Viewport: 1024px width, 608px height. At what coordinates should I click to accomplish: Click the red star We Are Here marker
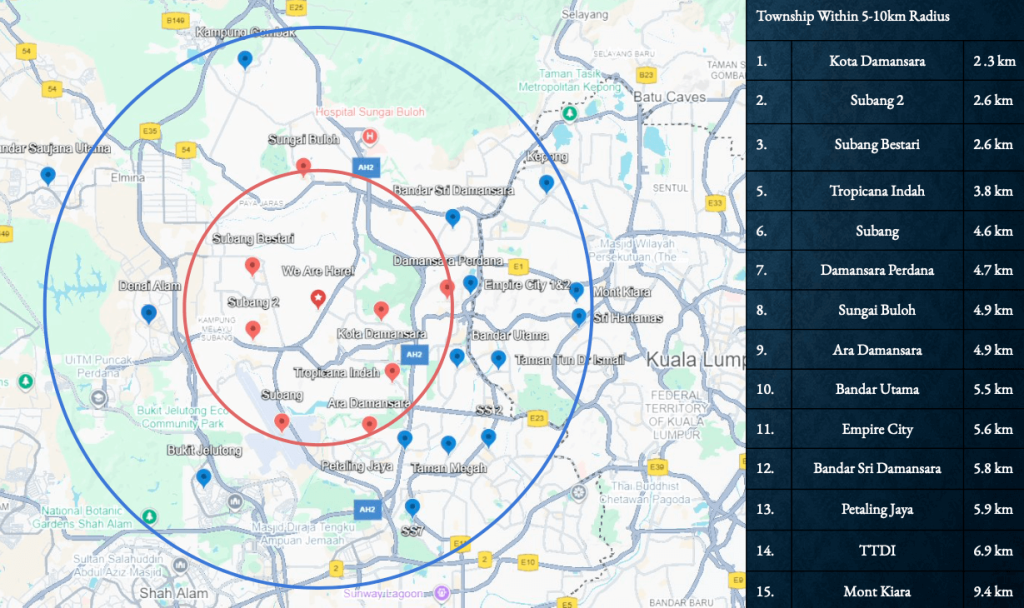[317, 297]
